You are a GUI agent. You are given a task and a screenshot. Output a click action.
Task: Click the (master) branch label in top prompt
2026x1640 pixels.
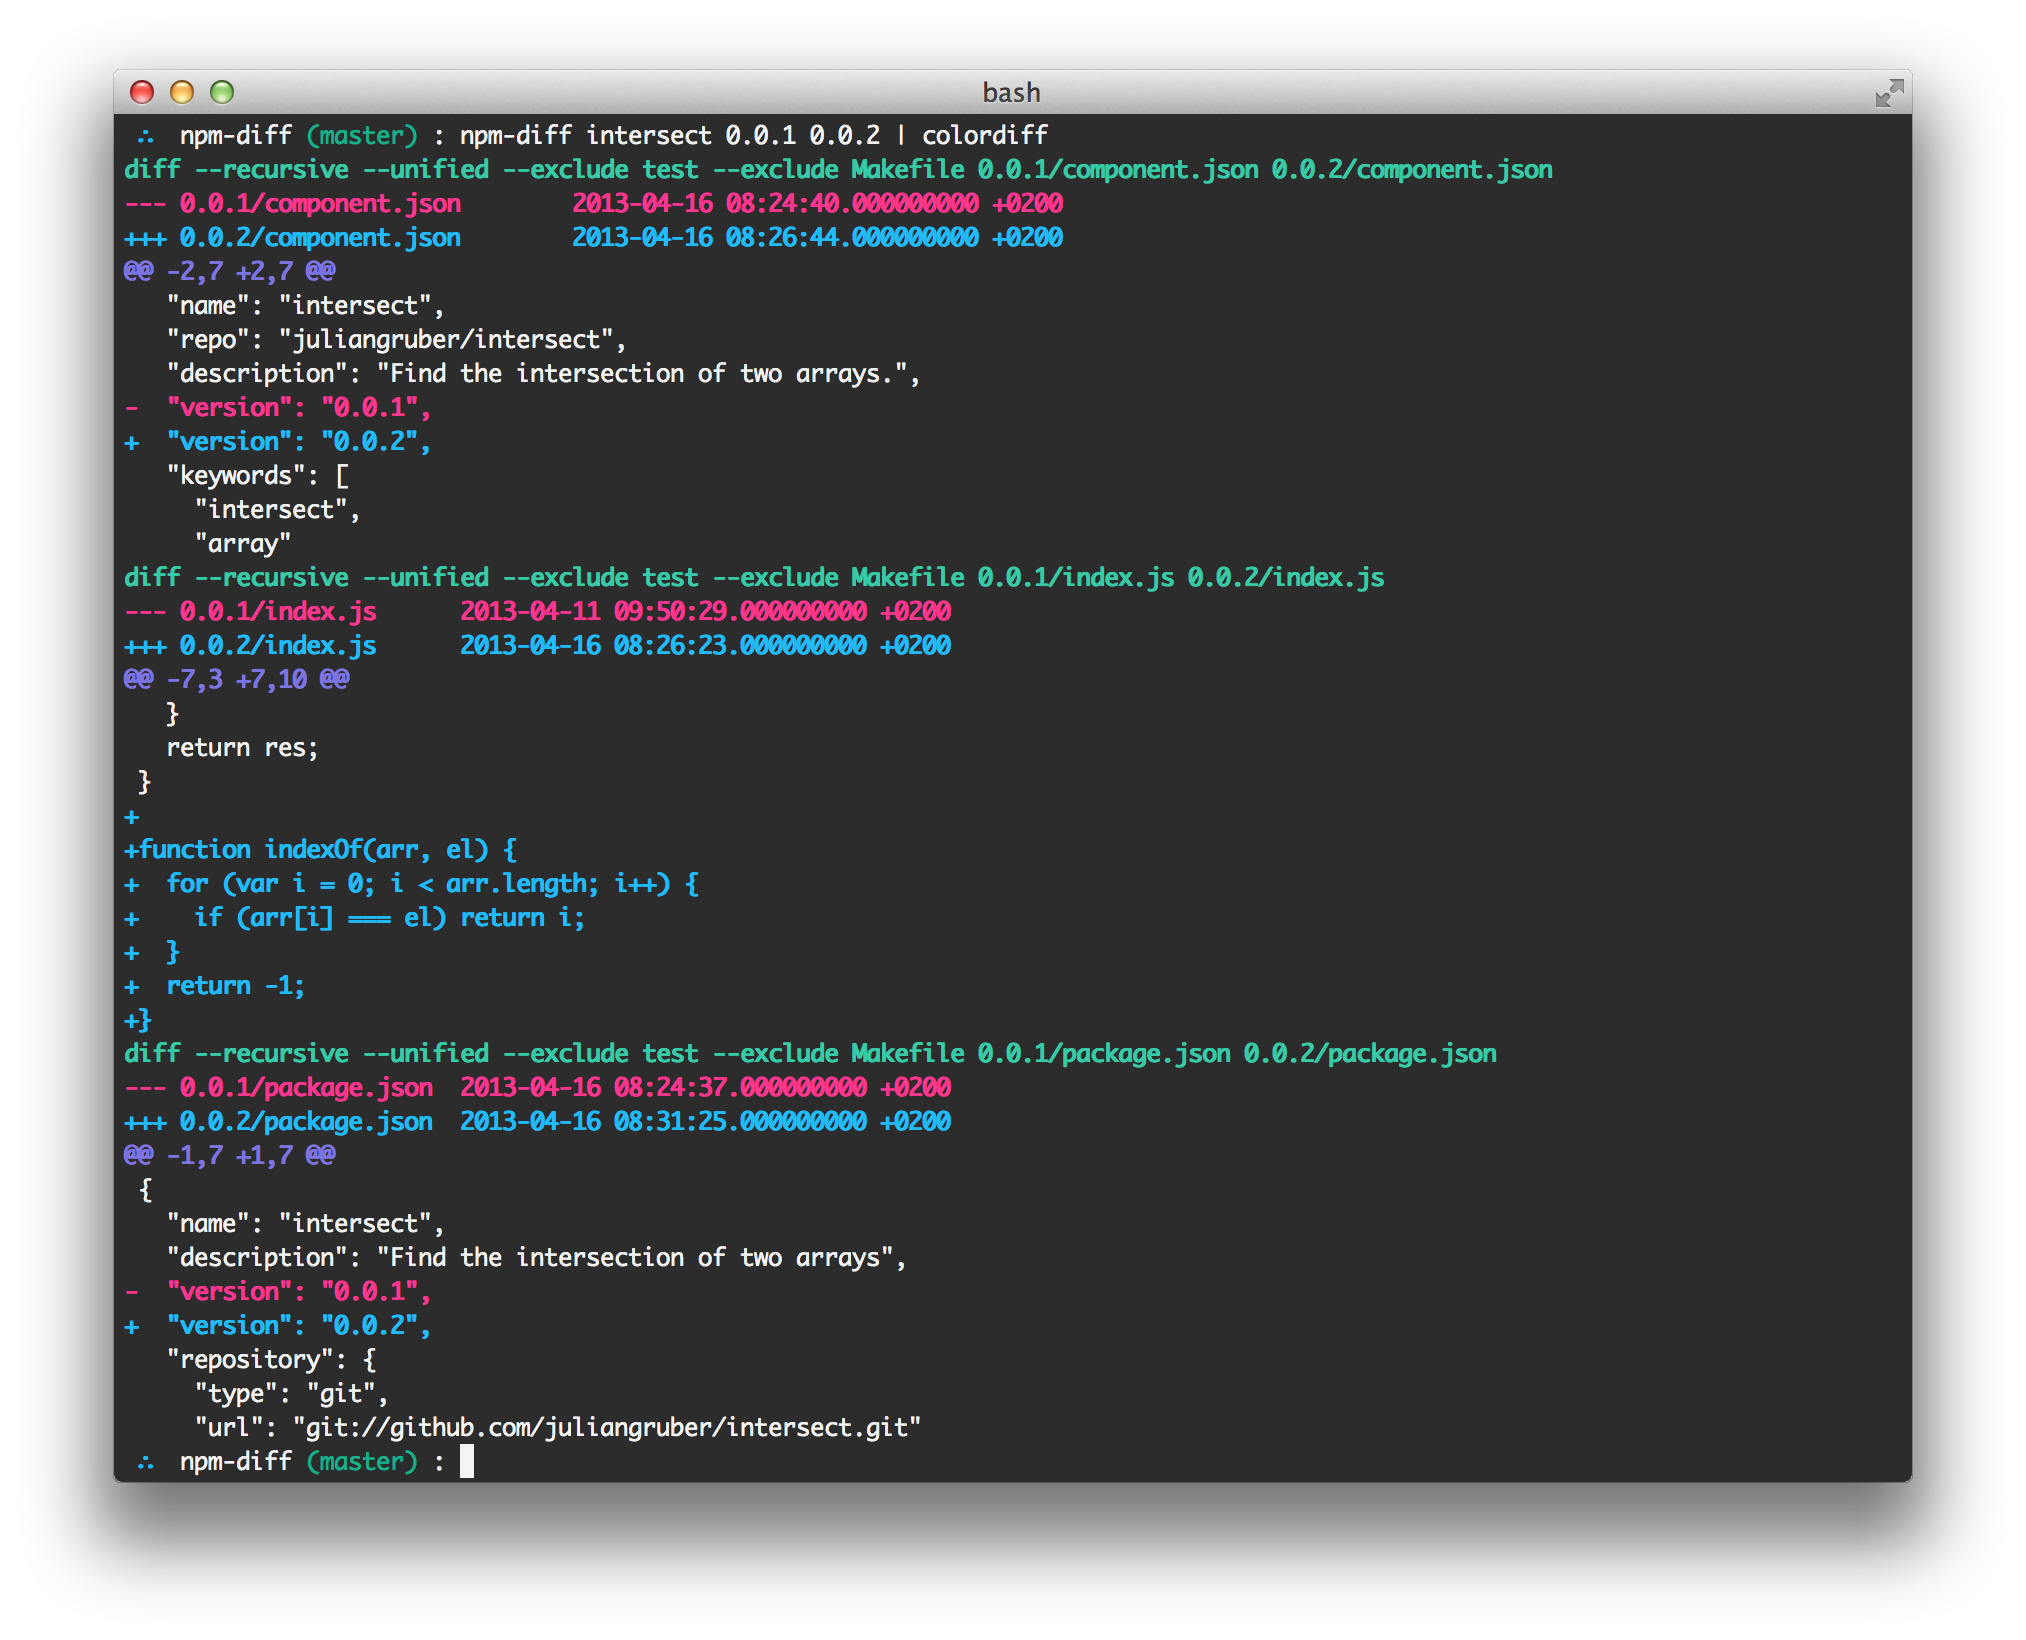tap(362, 135)
